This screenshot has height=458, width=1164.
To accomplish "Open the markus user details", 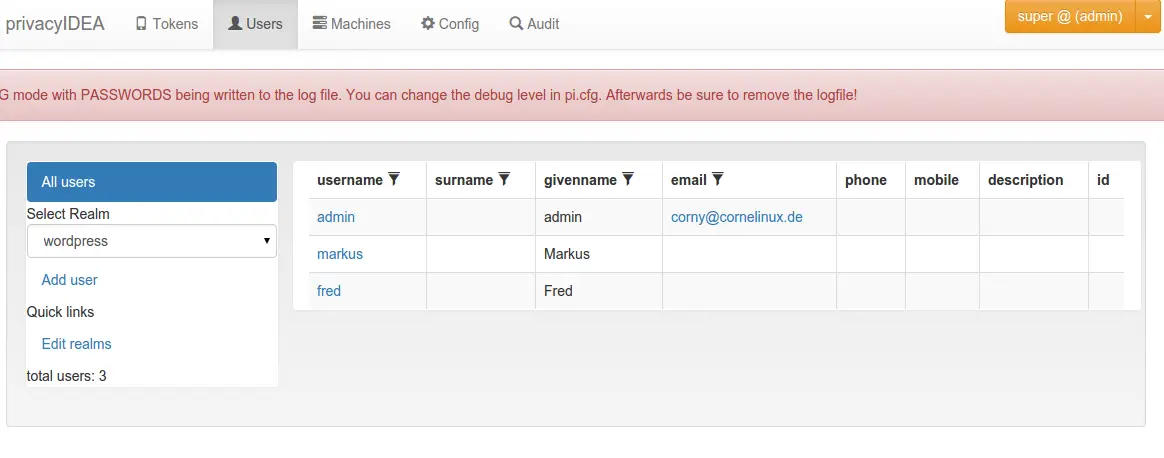I will pos(340,254).
